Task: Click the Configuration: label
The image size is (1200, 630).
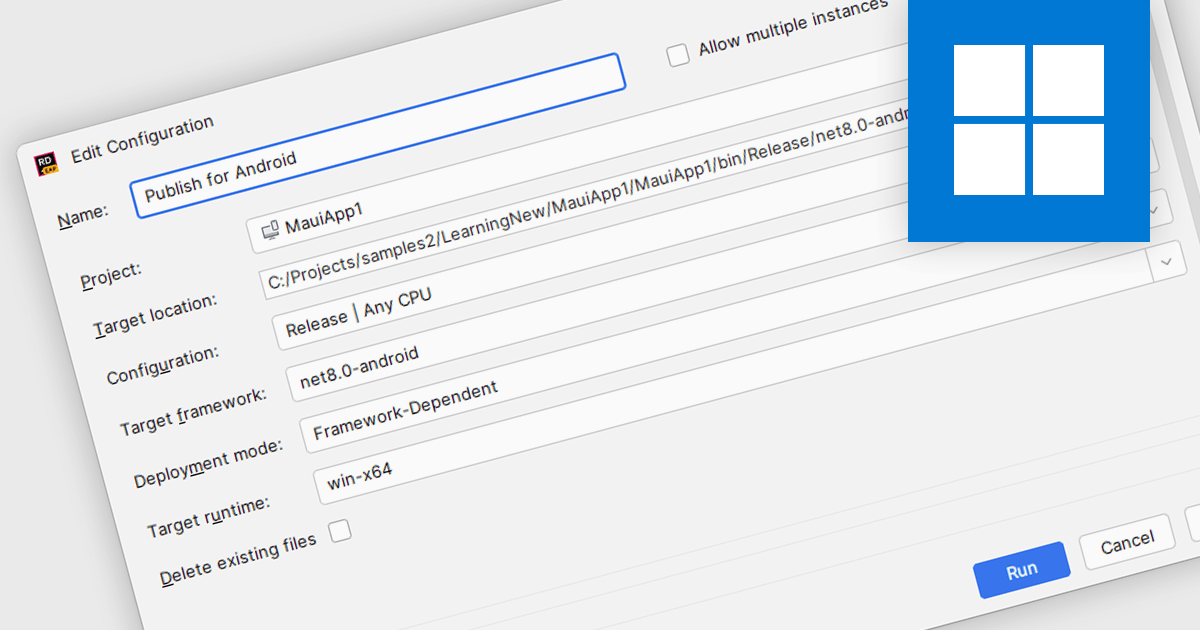Action: tap(162, 365)
